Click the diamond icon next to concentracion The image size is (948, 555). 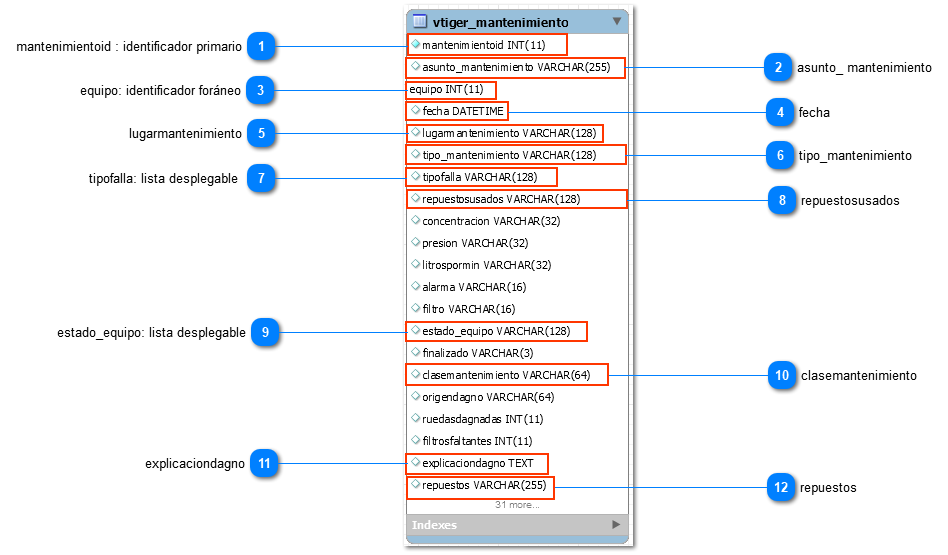[x=415, y=220]
